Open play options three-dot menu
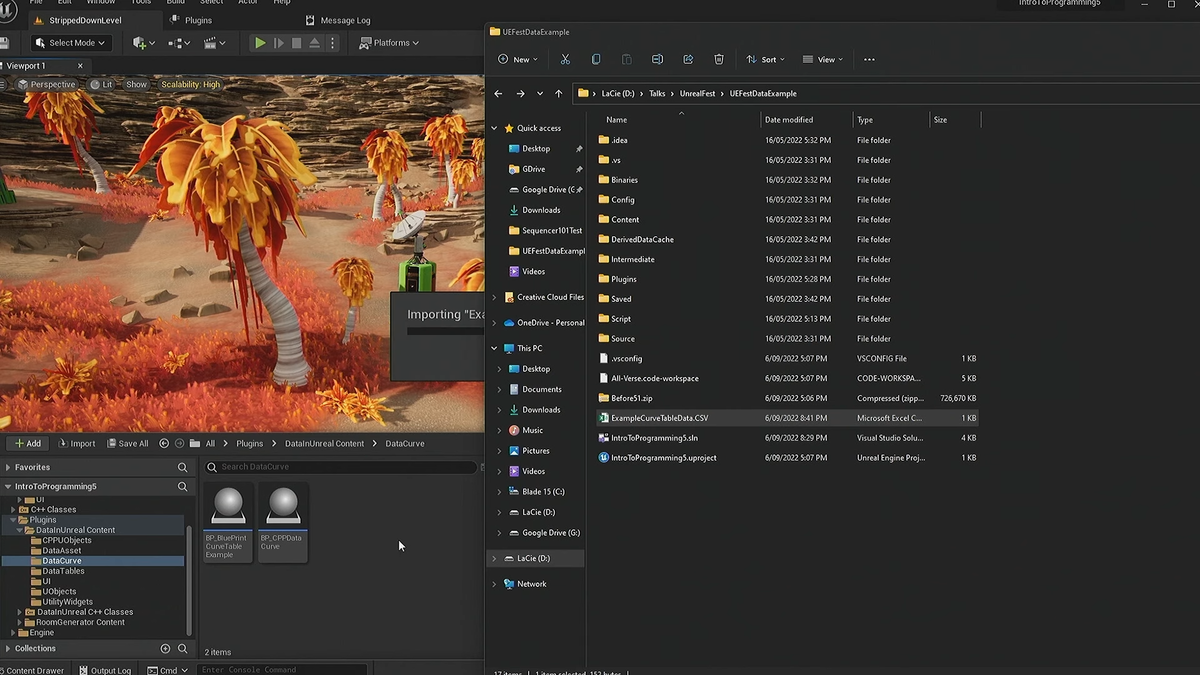The height and width of the screenshot is (675, 1200). pyautogui.click(x=333, y=43)
